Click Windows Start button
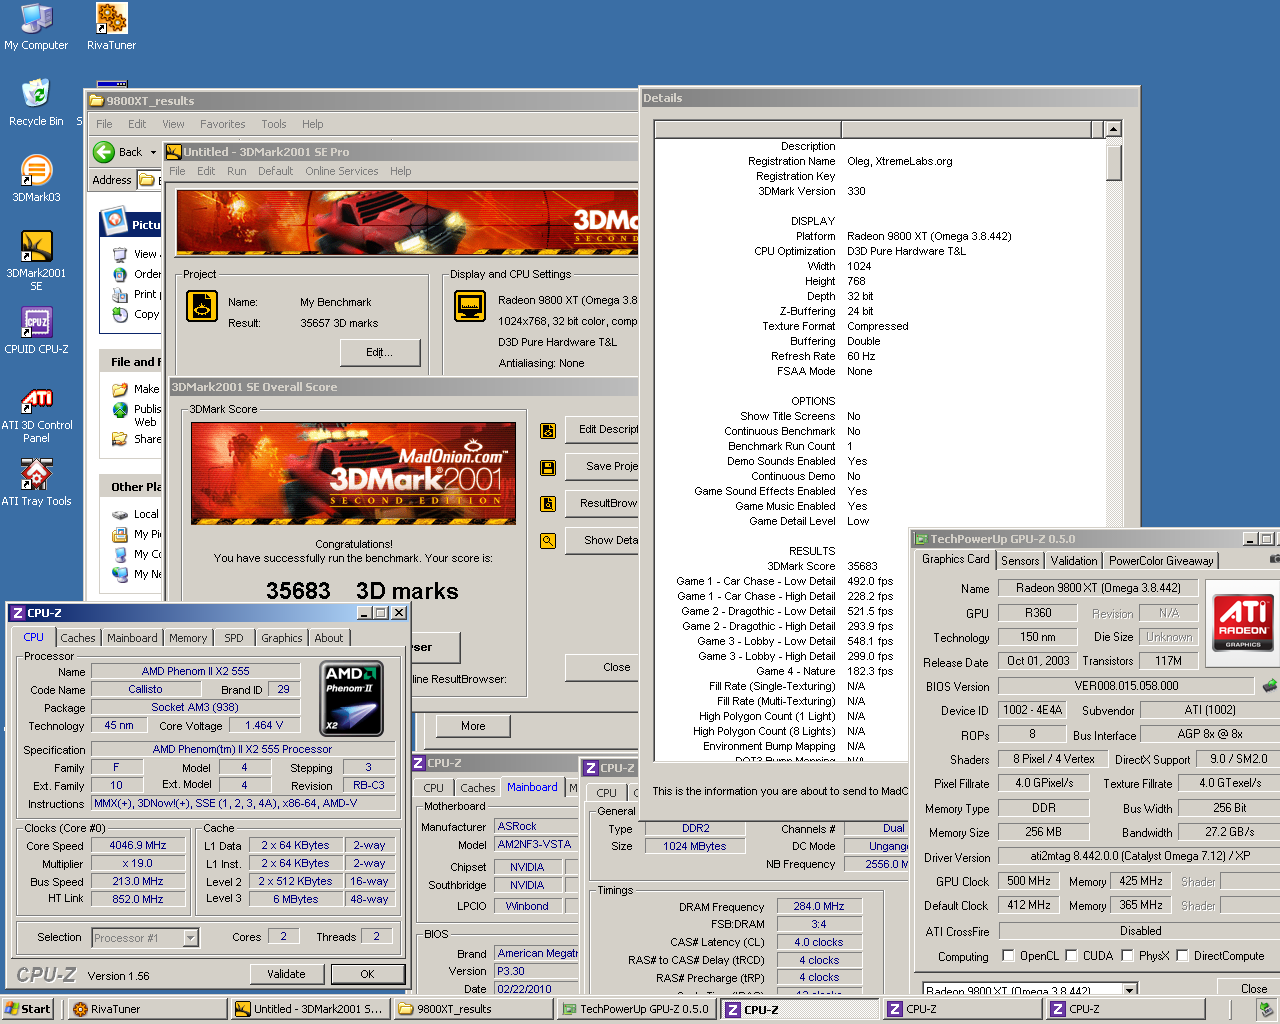Image resolution: width=1280 pixels, height=1024 pixels. [x=28, y=1009]
